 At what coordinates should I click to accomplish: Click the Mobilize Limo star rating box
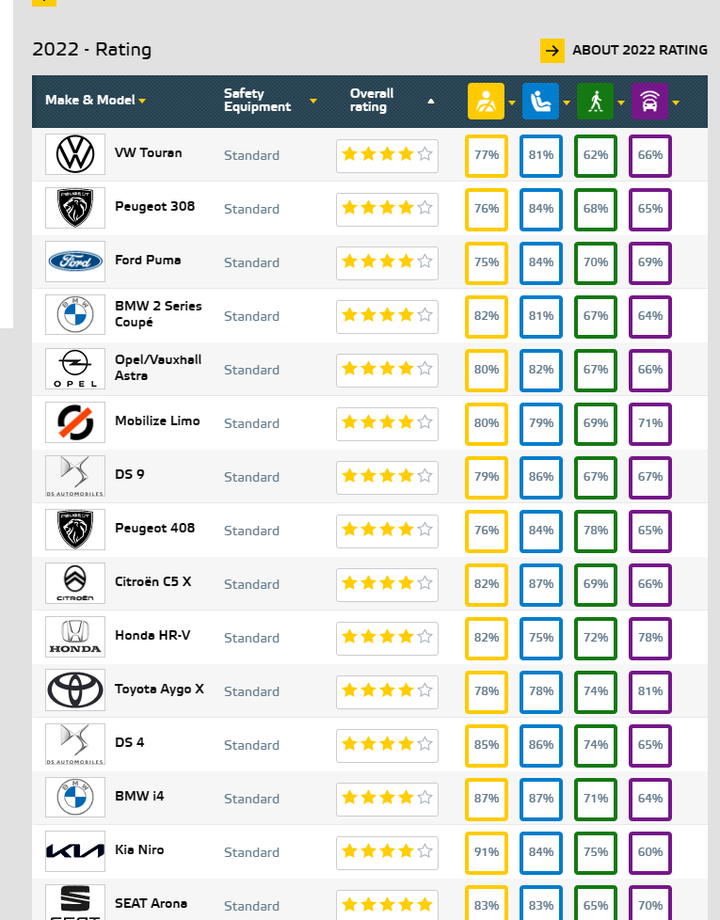(387, 422)
